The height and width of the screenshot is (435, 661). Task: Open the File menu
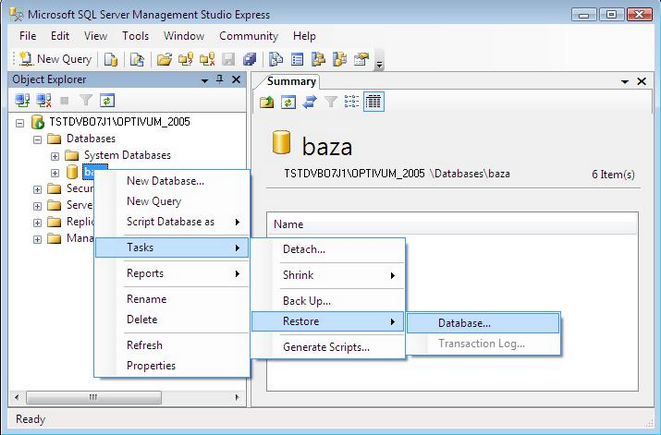point(28,36)
